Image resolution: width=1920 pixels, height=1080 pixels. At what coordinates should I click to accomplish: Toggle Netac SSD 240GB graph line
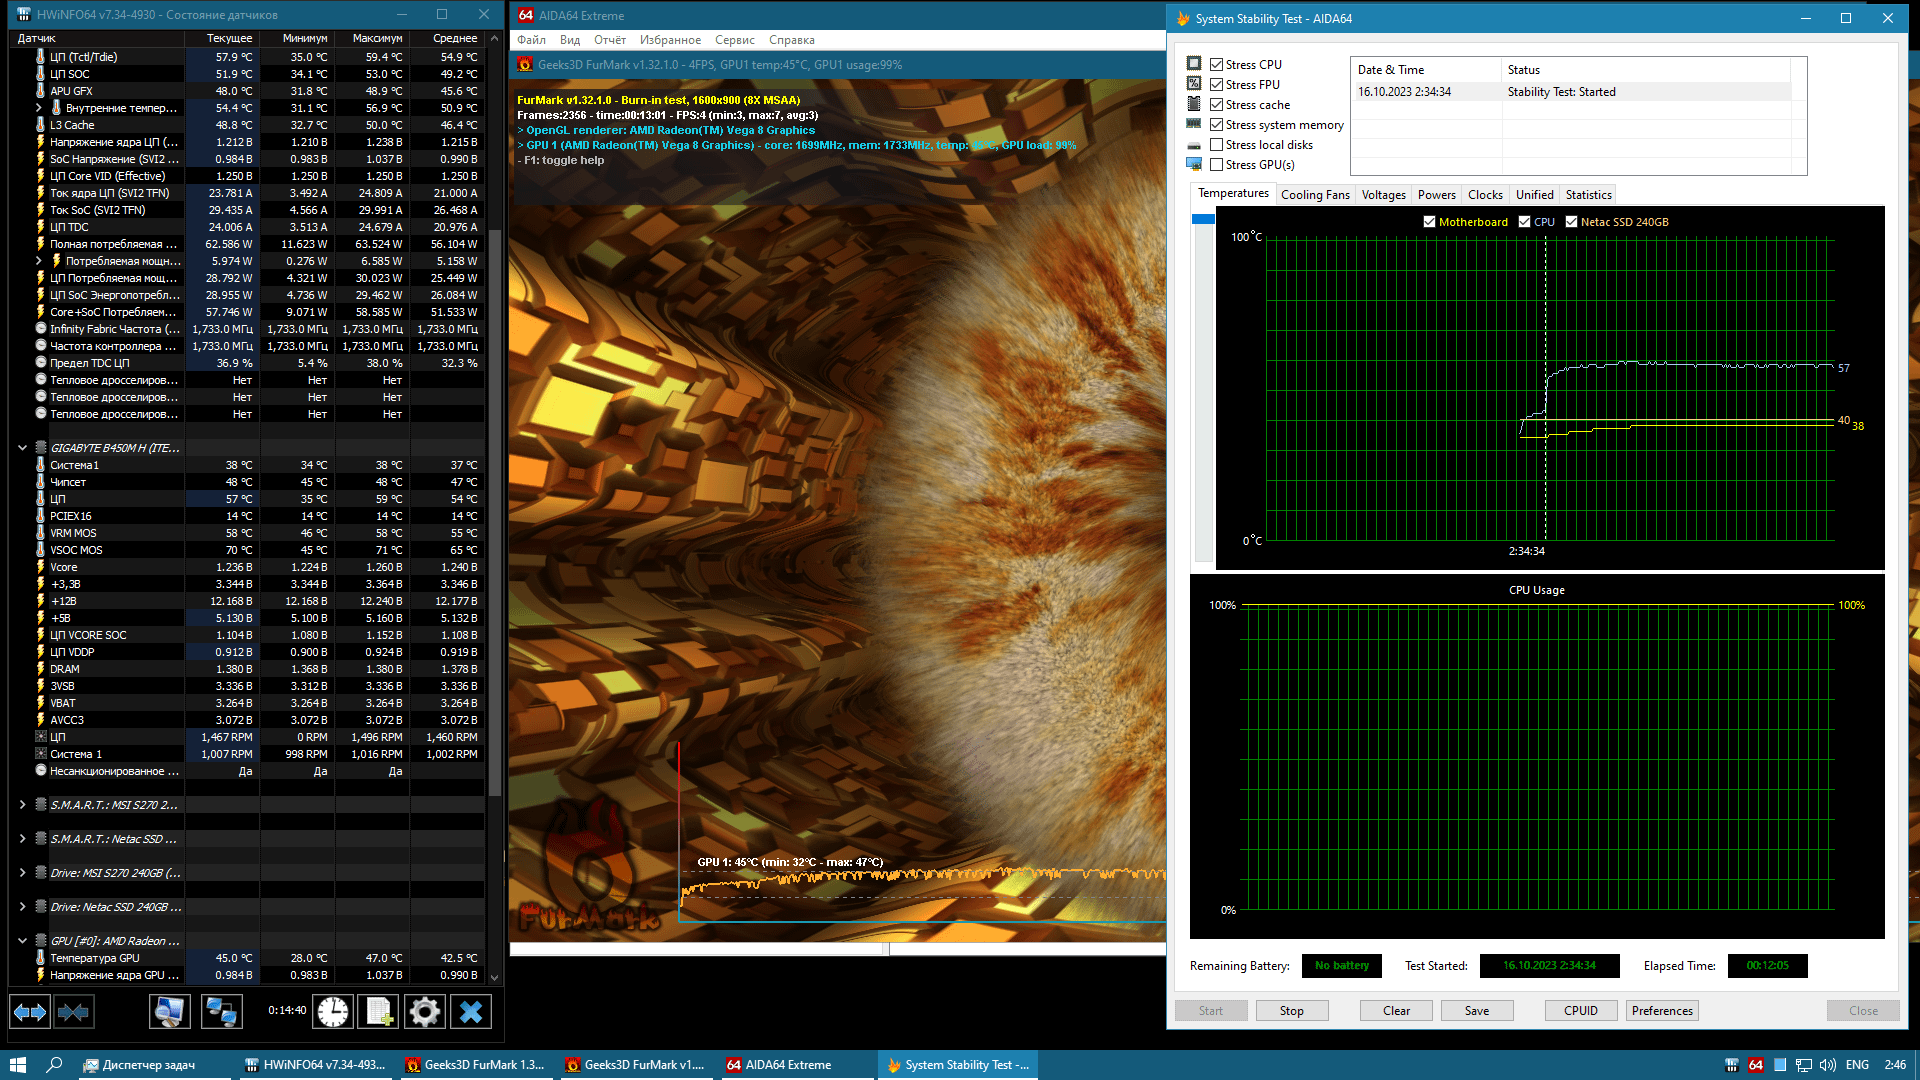[x=1572, y=222]
